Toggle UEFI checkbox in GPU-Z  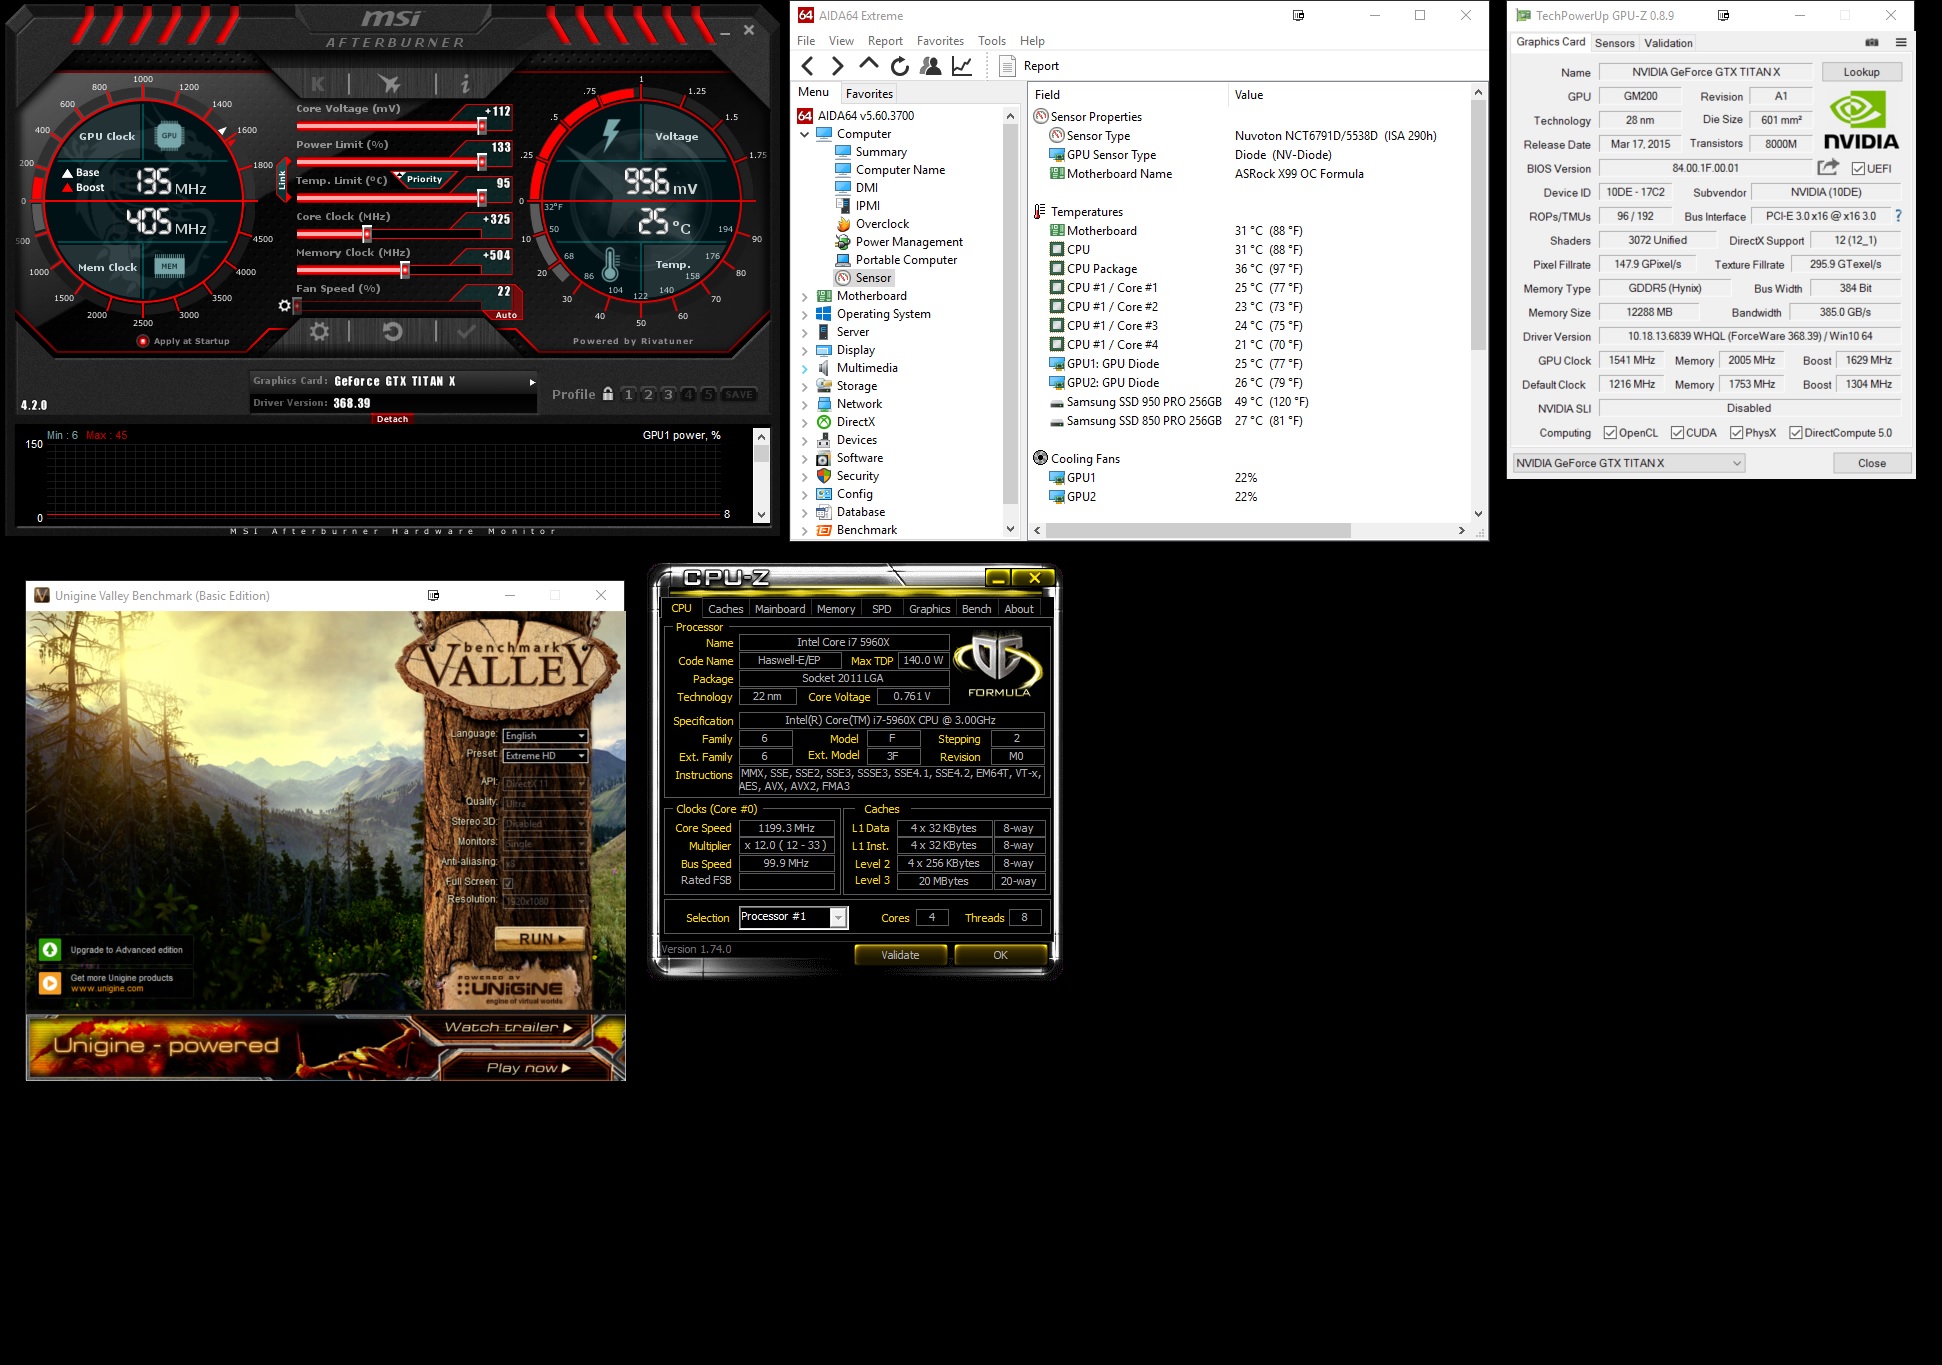click(x=1858, y=169)
